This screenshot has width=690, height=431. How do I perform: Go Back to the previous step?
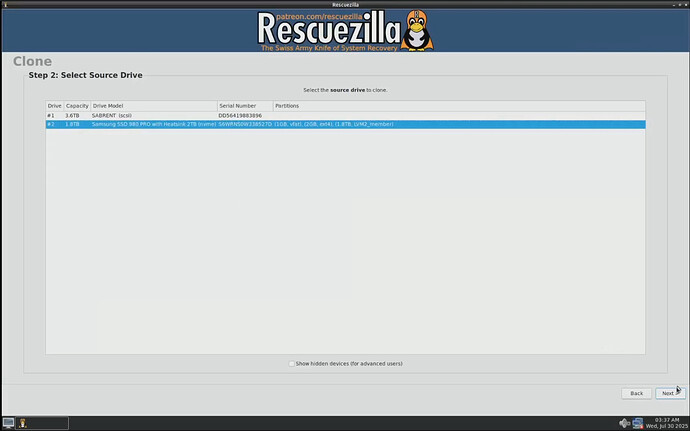point(636,393)
